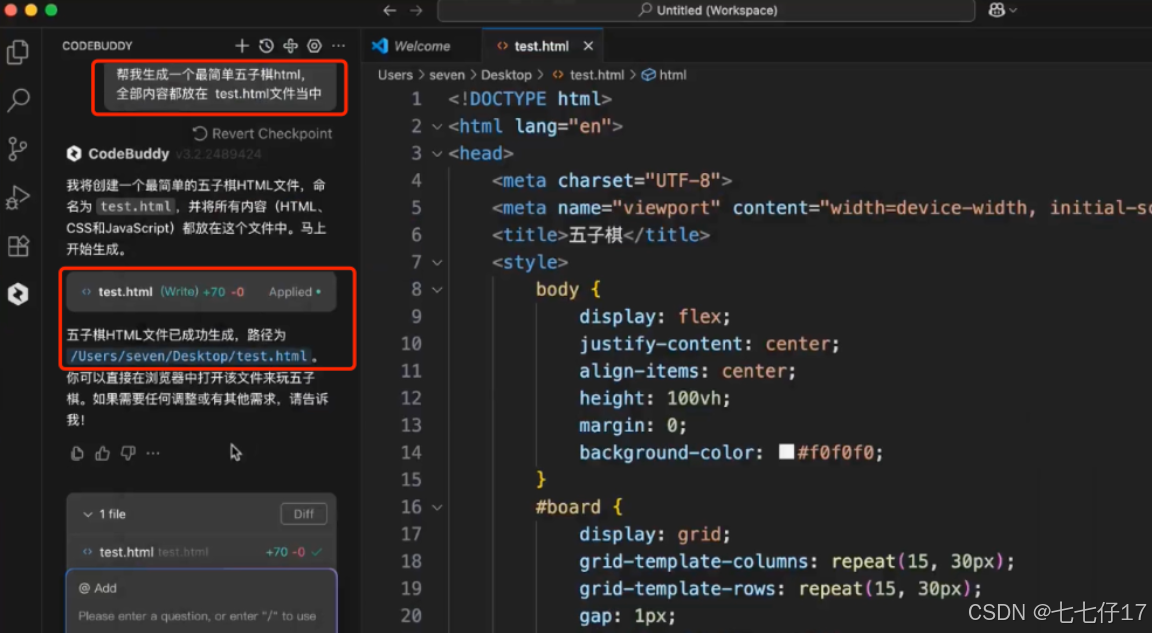Select the test.html editor tab
Screen dimensions: 1152x633
[x=541, y=46]
